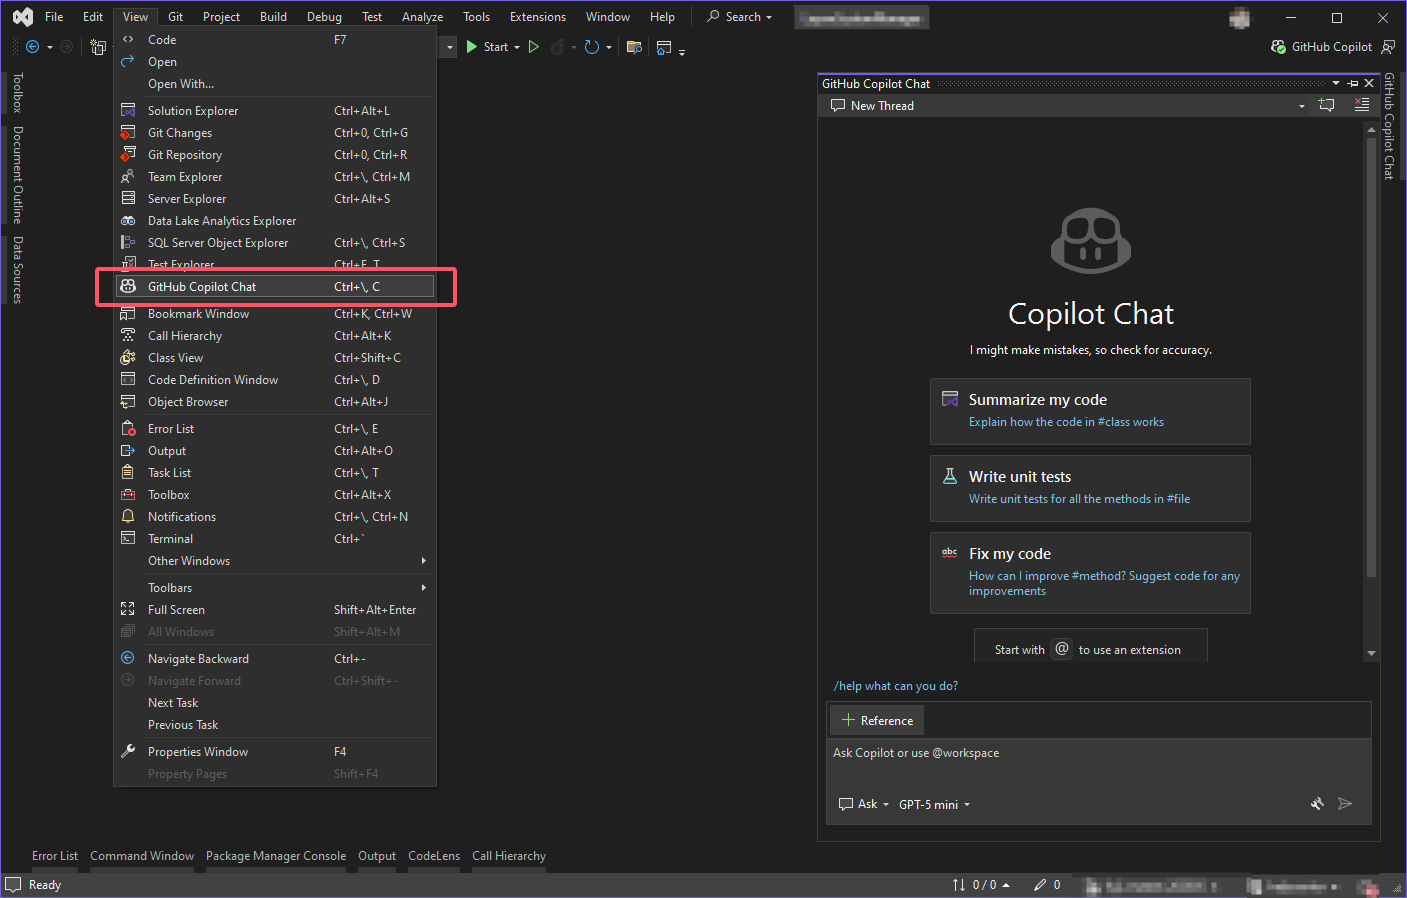Open the Copilot Chat window options dropdown
The width and height of the screenshot is (1407, 898).
click(x=1336, y=84)
